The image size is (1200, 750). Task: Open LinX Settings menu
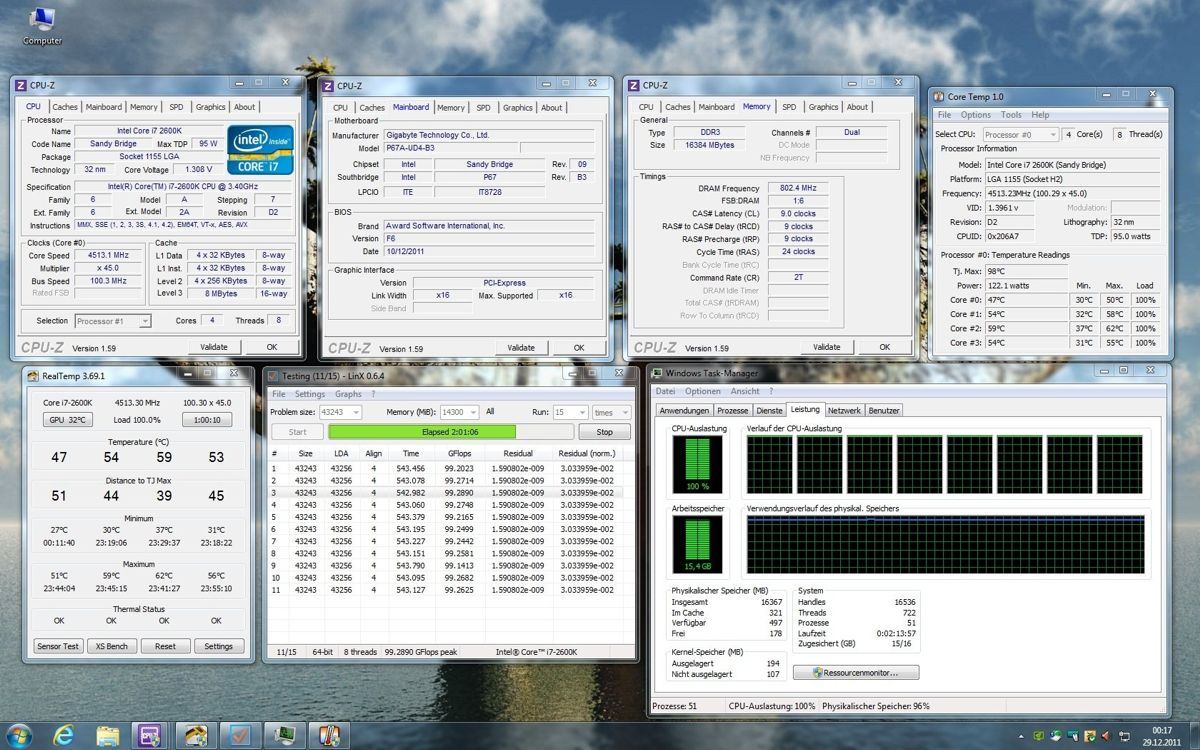coord(310,394)
